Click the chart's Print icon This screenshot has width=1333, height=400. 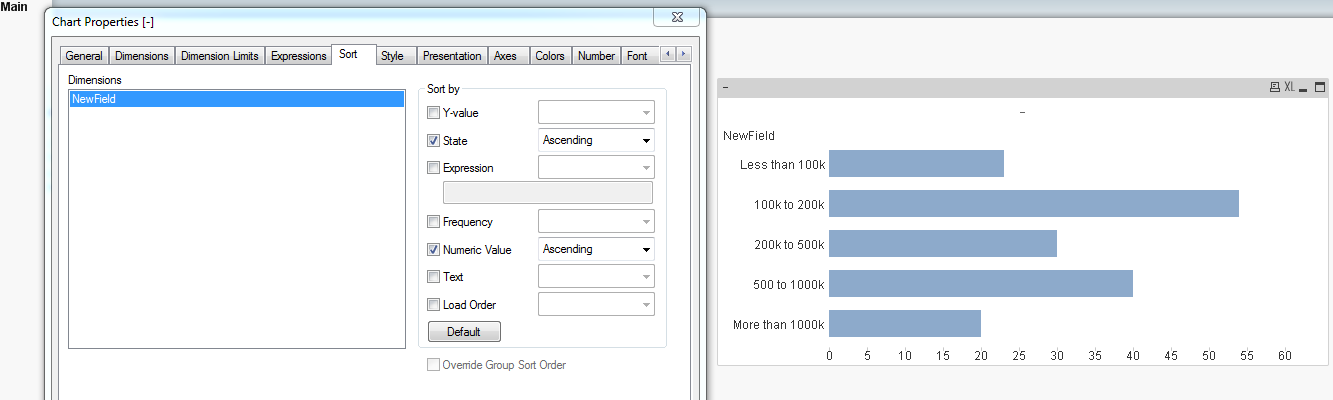(1275, 88)
